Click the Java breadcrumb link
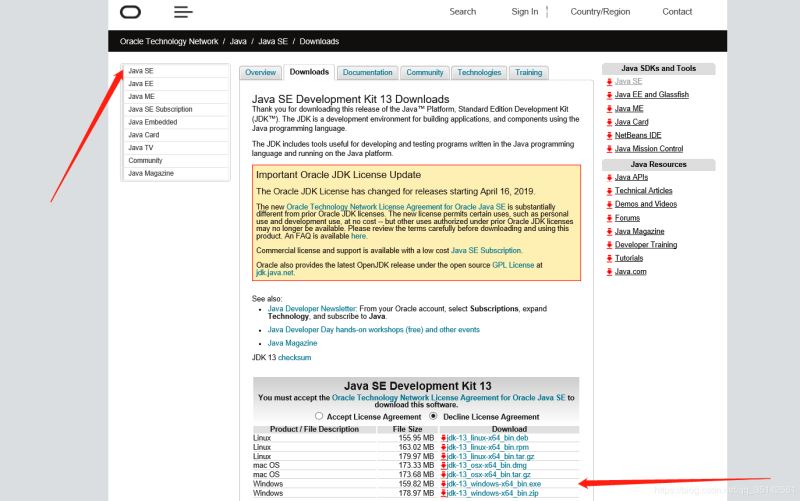The image size is (800, 501). [238, 41]
